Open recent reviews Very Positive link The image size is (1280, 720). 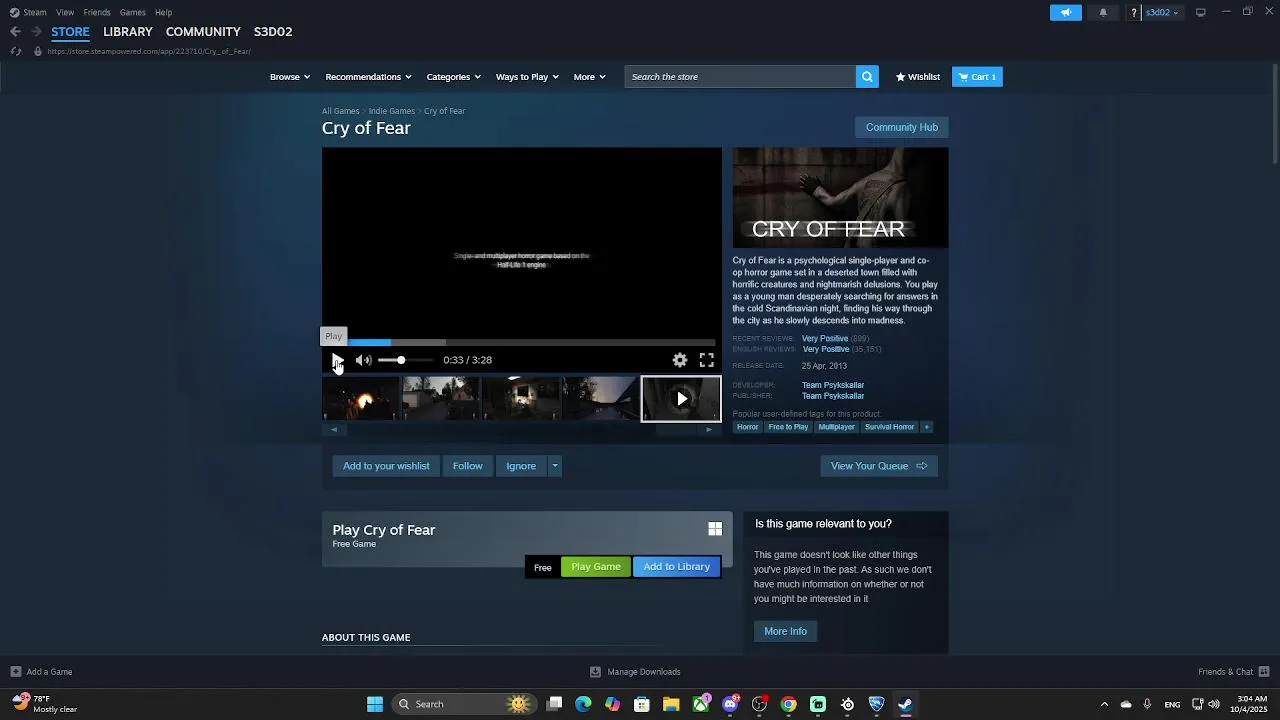tap(825, 339)
